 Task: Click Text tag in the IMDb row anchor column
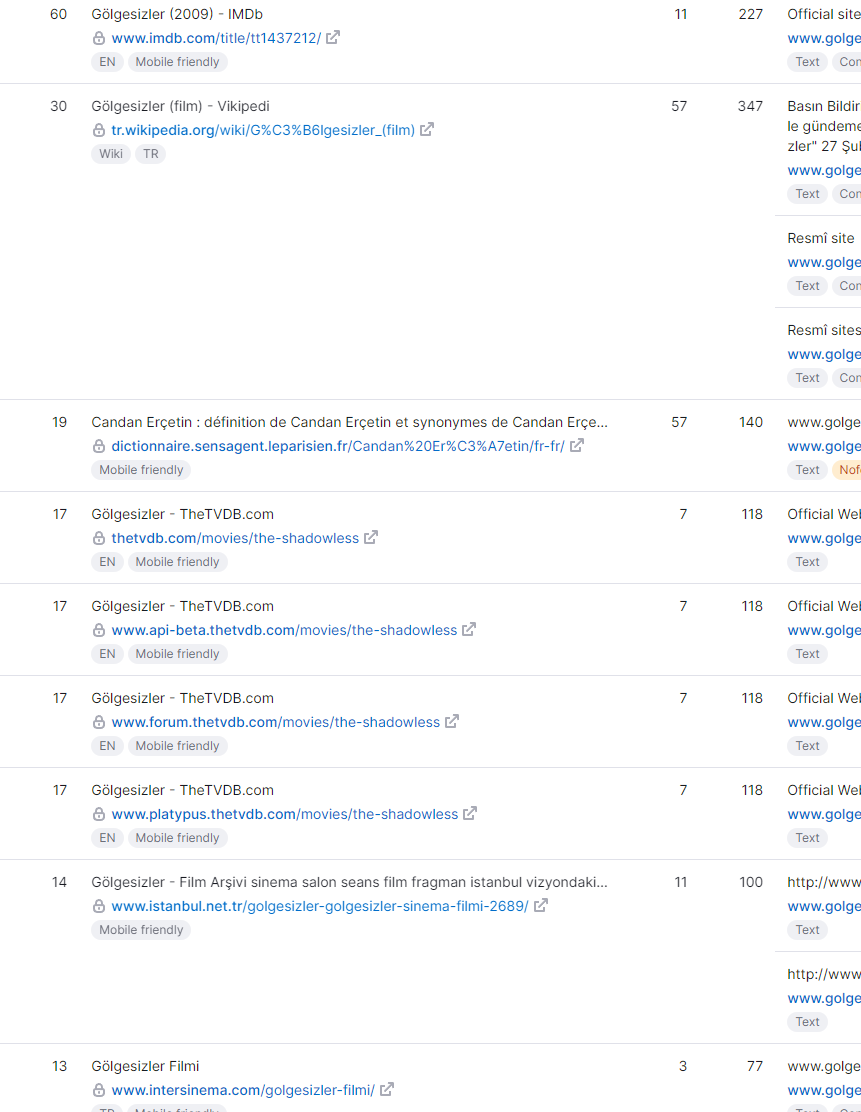coord(807,62)
